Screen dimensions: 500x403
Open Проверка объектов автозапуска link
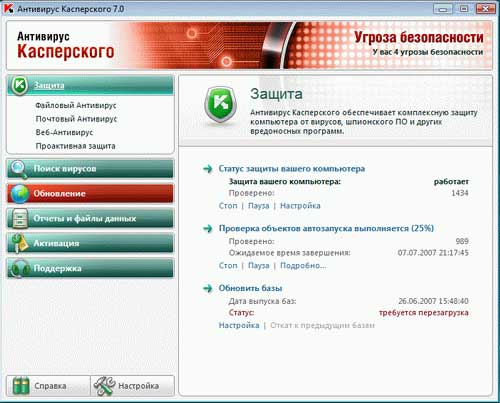coord(326,228)
